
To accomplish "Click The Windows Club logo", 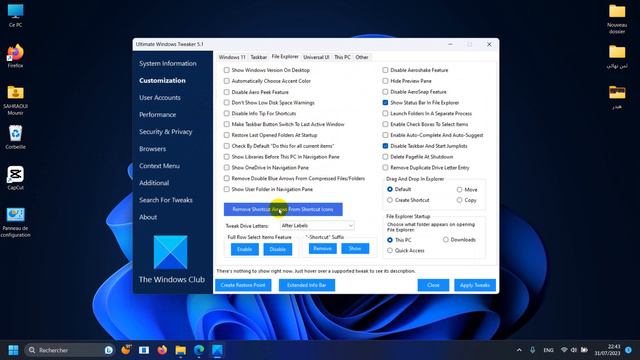I will (171, 252).
